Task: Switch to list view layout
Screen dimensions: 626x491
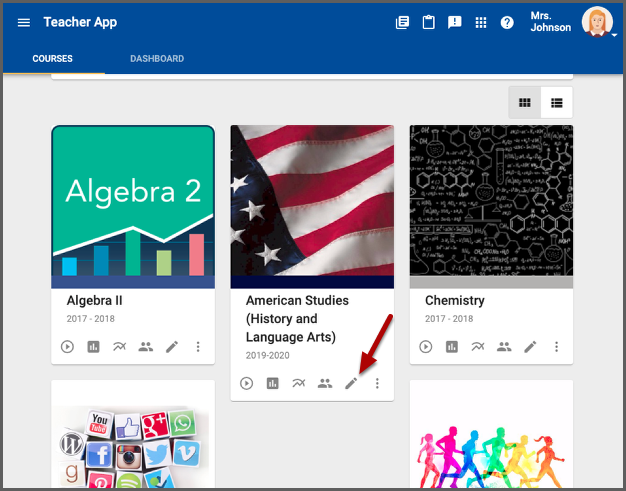Action: point(557,103)
